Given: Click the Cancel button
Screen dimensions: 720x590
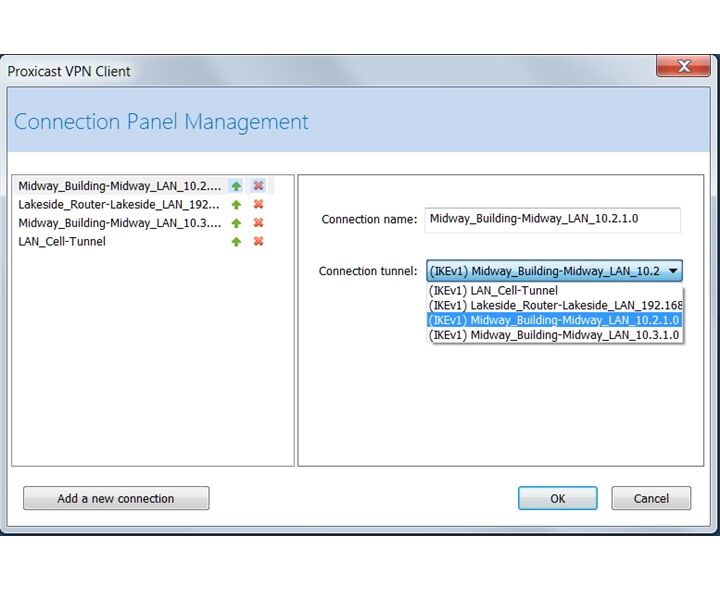Looking at the screenshot, I should (651, 498).
